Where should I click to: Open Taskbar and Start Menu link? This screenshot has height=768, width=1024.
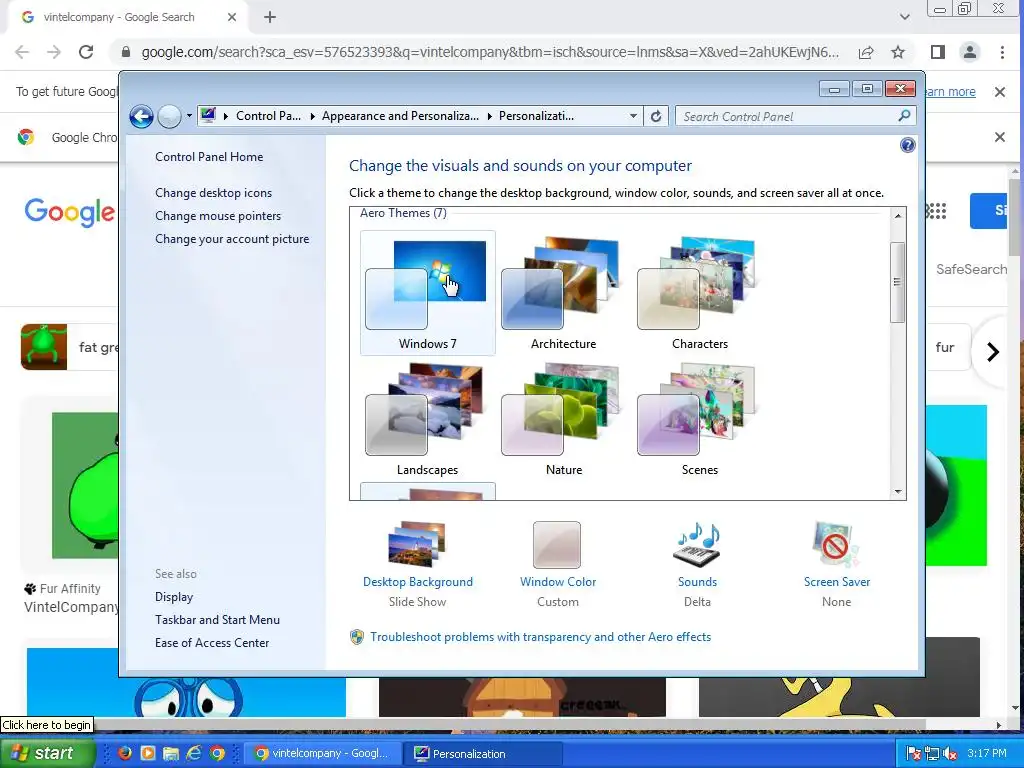217,620
